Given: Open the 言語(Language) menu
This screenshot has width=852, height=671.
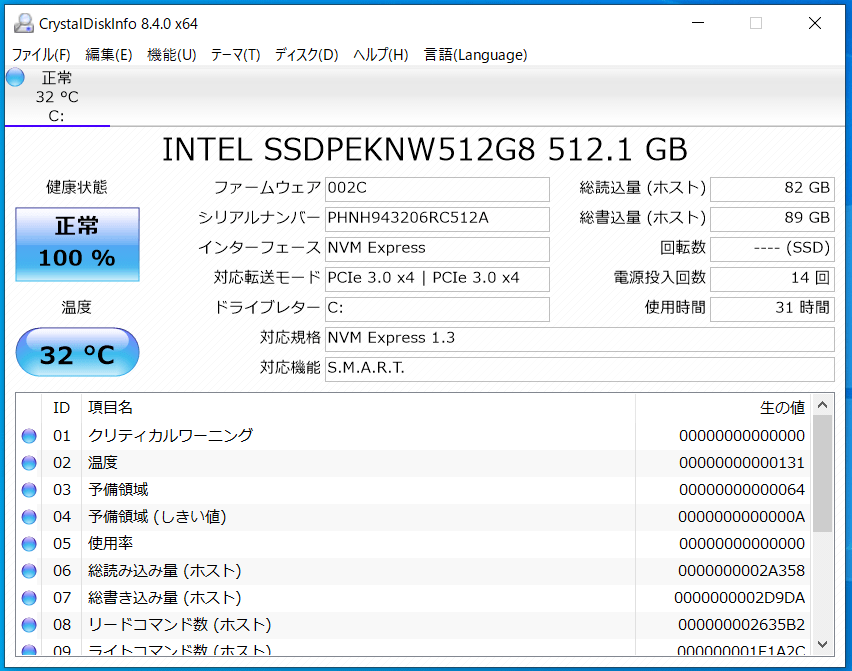Looking at the screenshot, I should (475, 55).
